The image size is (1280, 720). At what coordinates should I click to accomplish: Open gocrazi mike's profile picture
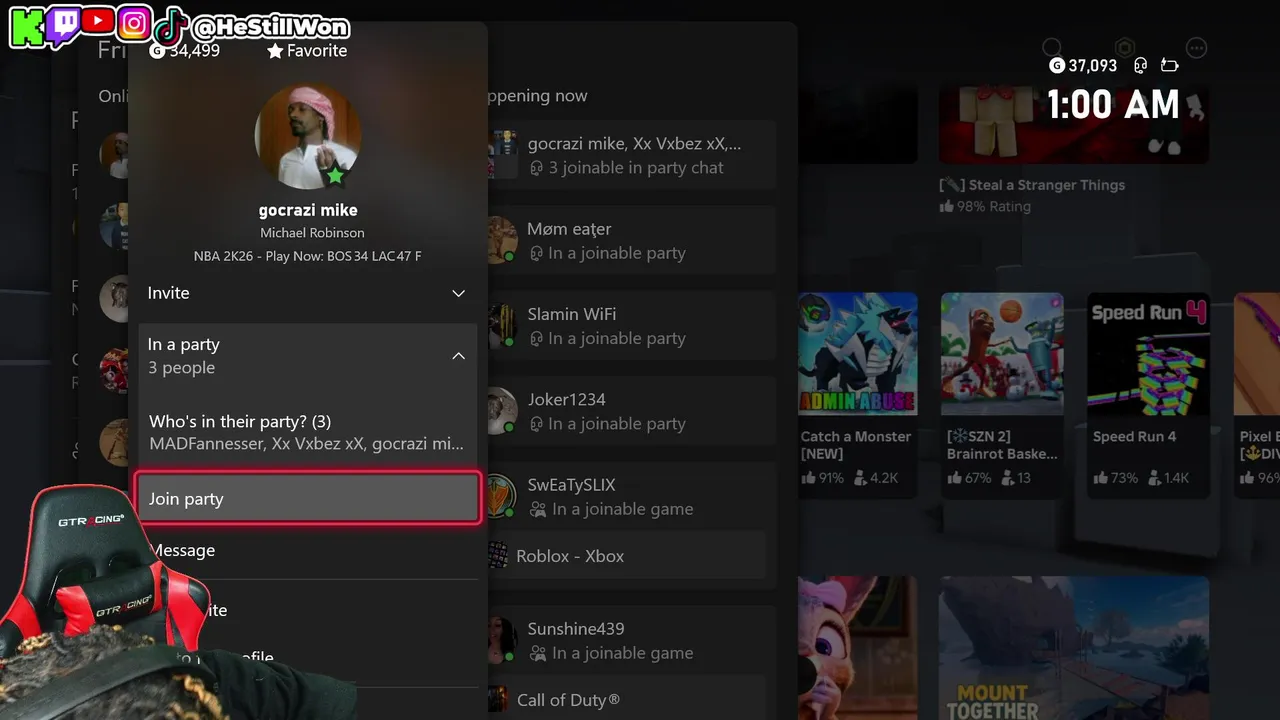coord(308,137)
